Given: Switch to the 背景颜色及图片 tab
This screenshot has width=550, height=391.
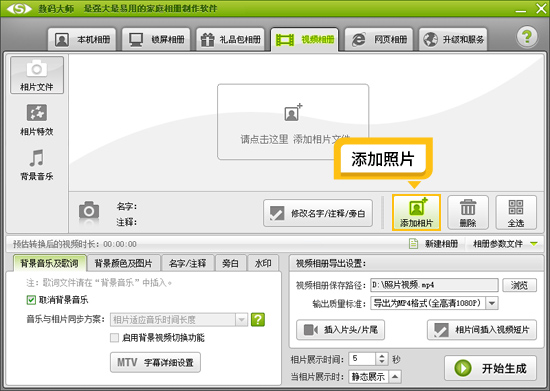Looking at the screenshot, I should (123, 263).
